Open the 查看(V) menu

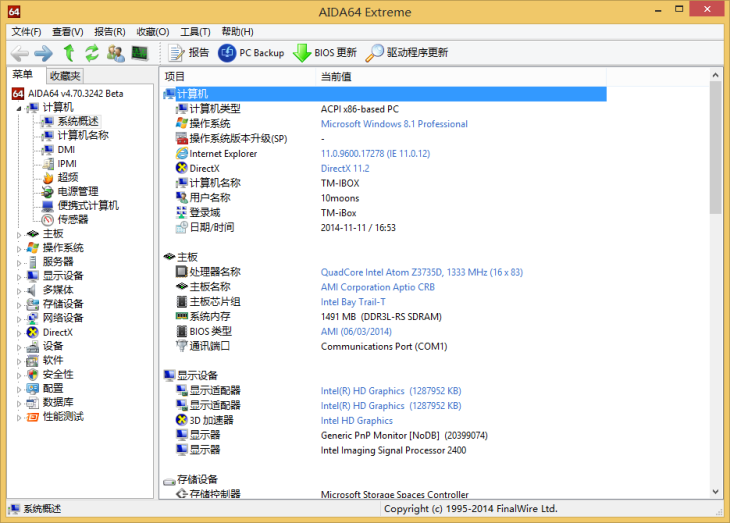(68, 32)
